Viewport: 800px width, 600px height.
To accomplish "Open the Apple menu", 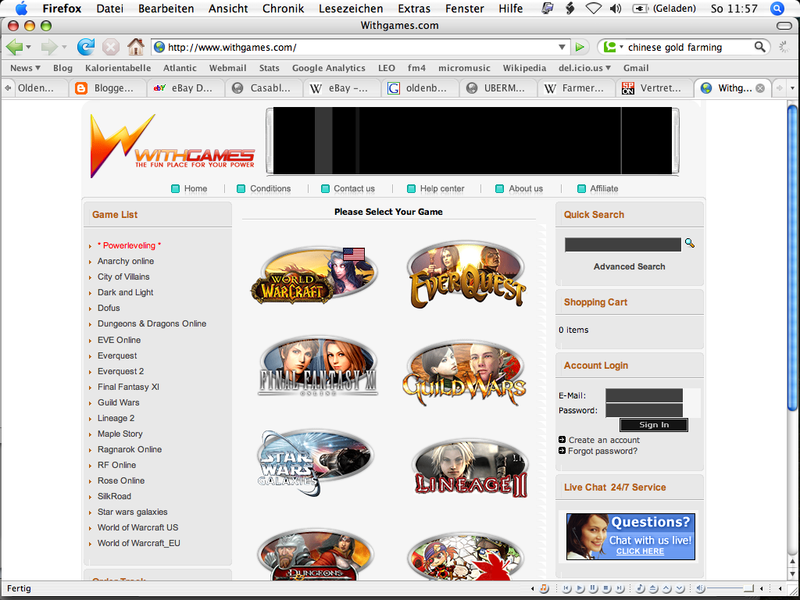I will coord(21,9).
